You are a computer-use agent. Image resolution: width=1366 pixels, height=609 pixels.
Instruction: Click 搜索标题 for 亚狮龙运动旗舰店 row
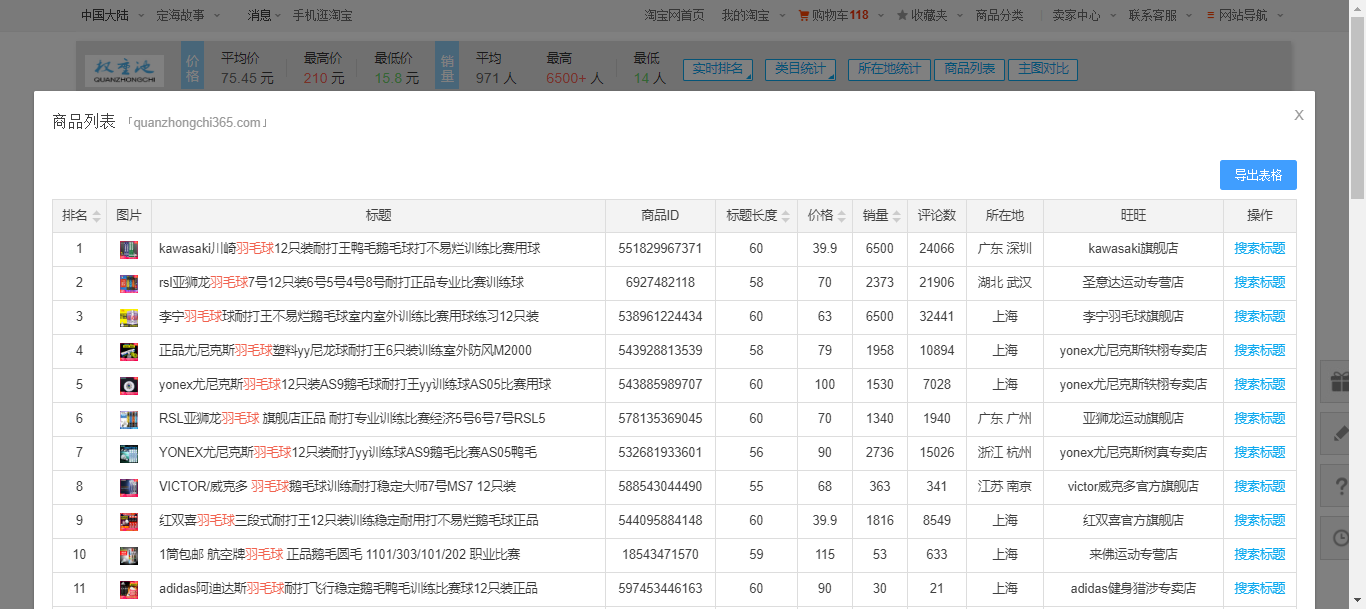(x=1260, y=419)
